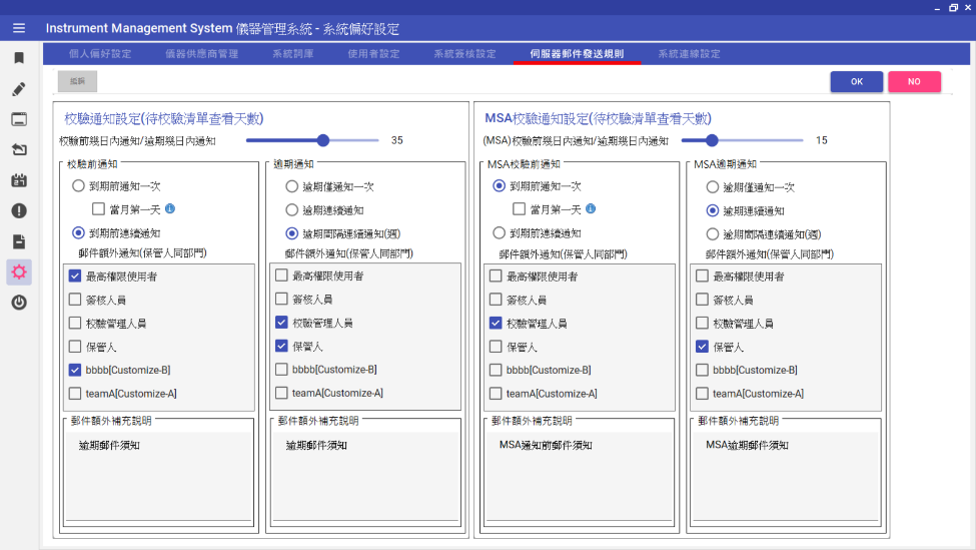Select 逾期連續通知 in MSA逾期通知
976x550 pixels.
713,211
